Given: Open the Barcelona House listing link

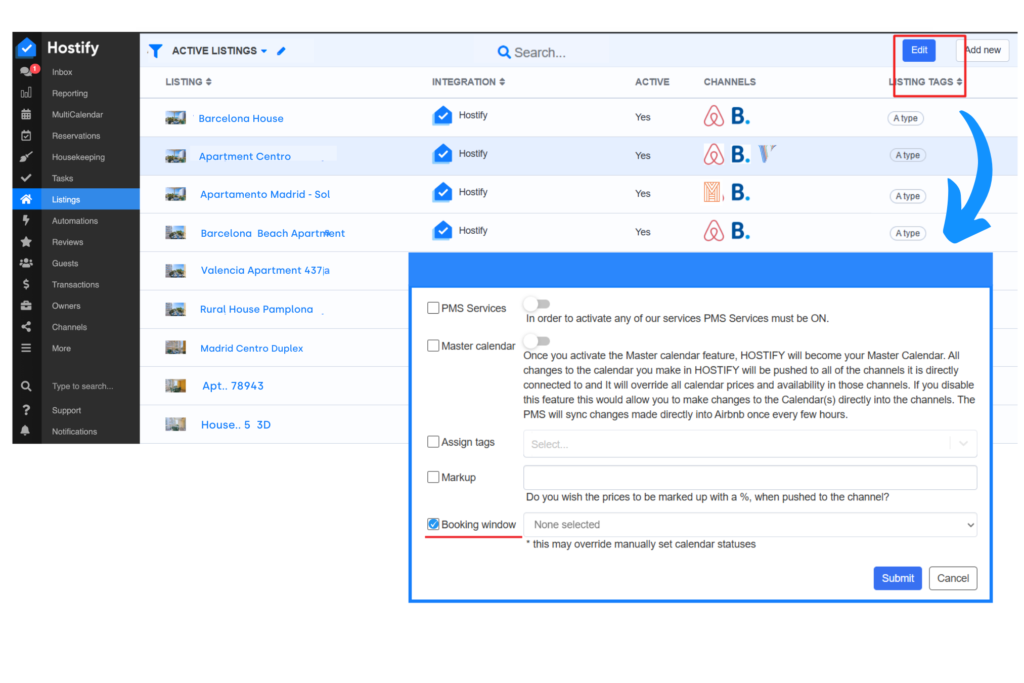Looking at the screenshot, I should (241, 118).
